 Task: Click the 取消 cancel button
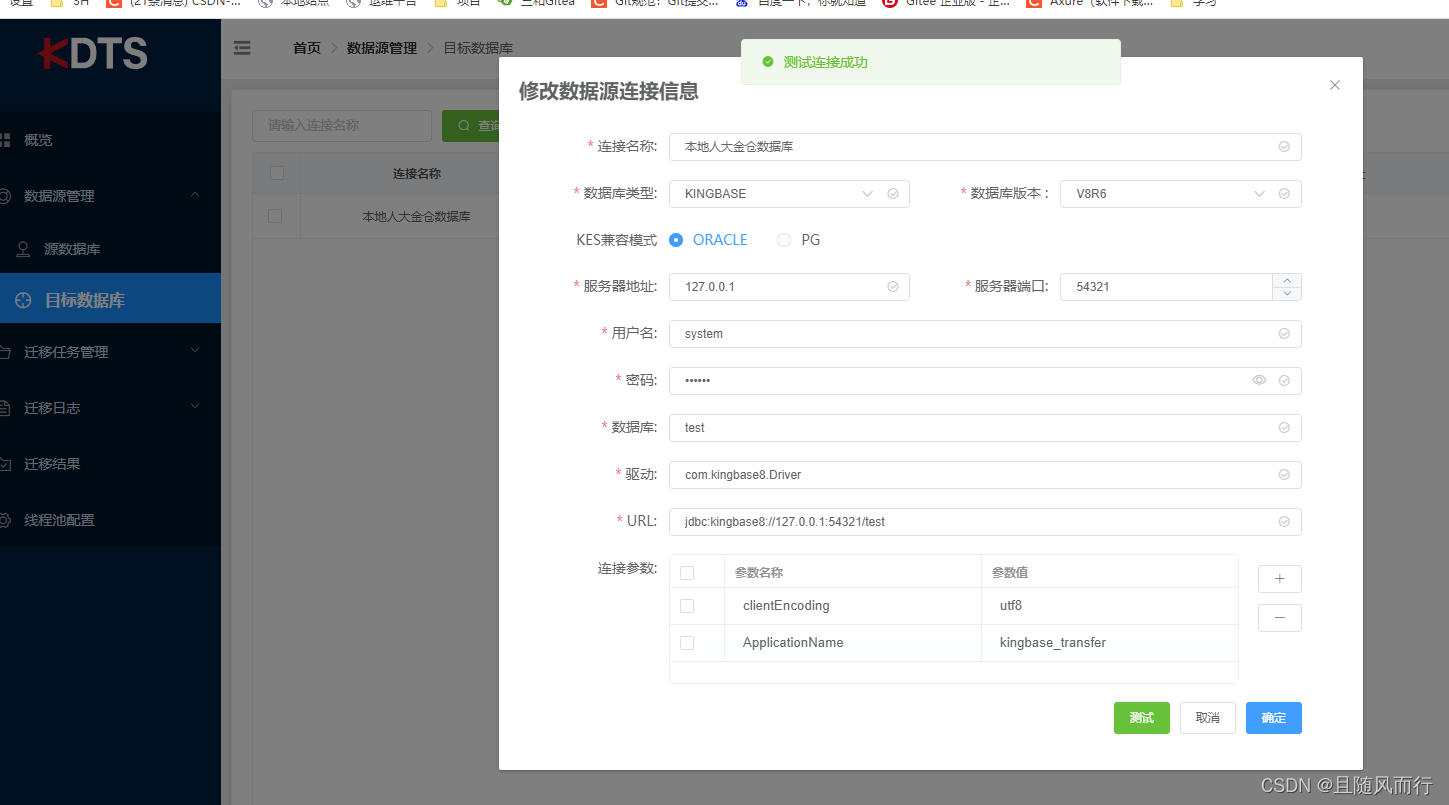1208,718
